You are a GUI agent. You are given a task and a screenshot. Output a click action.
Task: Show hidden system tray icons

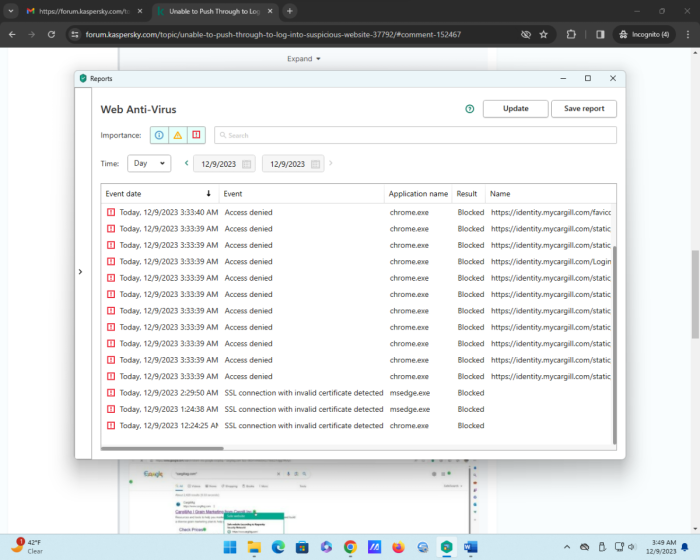click(x=567, y=547)
